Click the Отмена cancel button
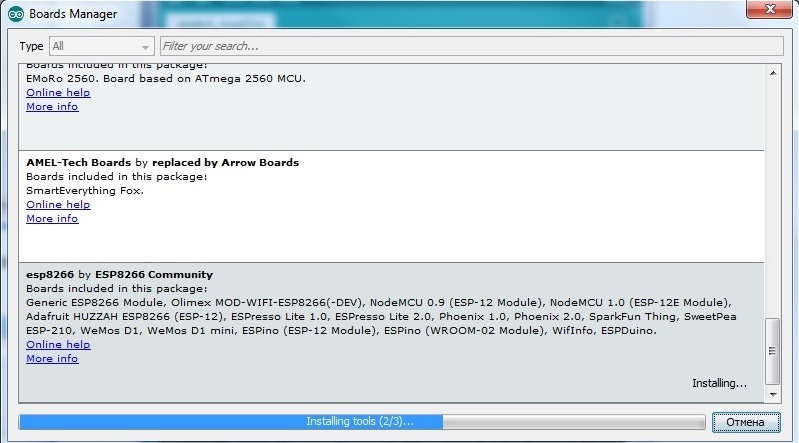 [746, 423]
